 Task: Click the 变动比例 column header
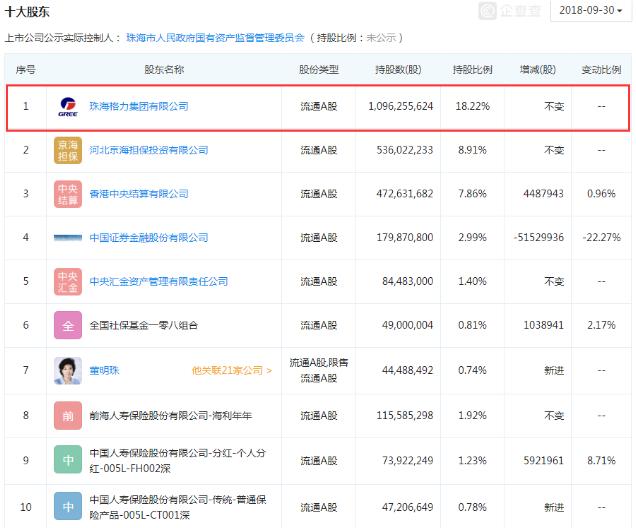pos(601,69)
